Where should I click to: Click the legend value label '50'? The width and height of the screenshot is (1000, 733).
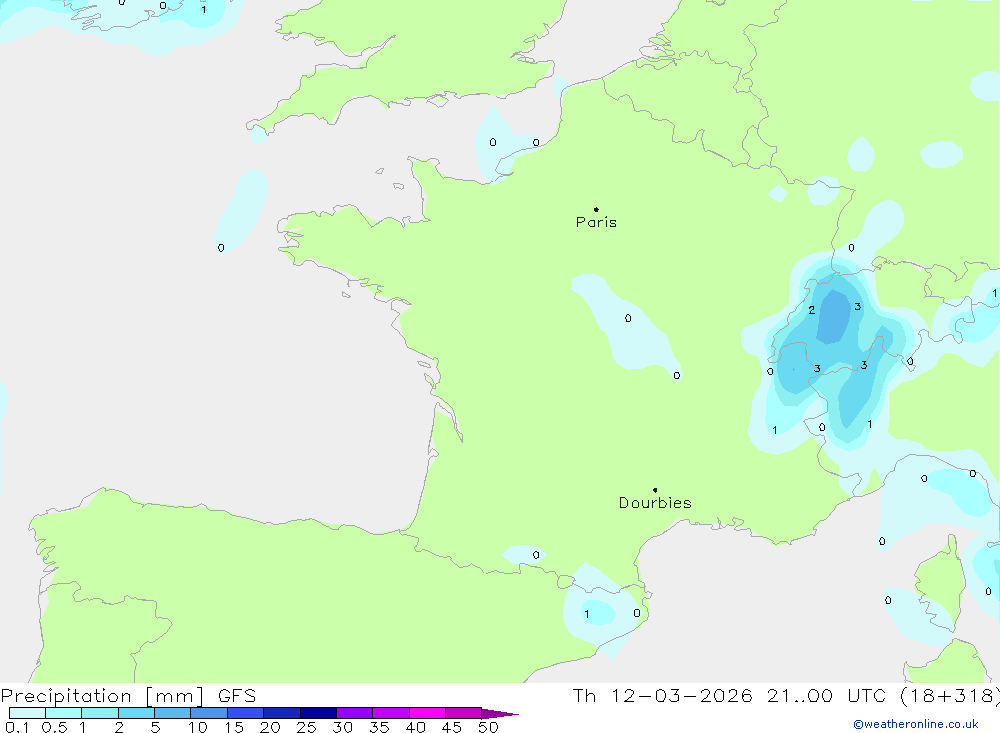pos(489,727)
